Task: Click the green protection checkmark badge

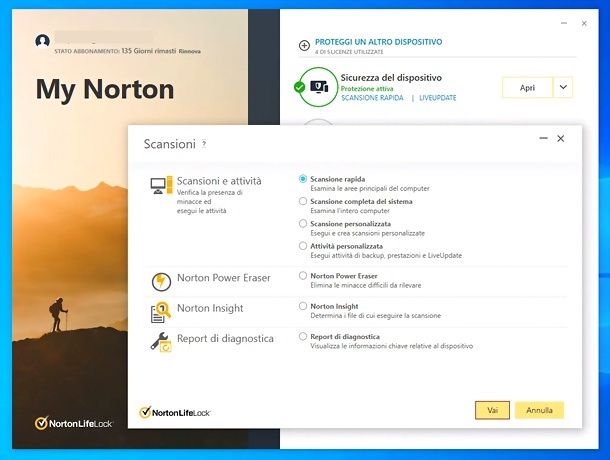Action: (x=299, y=87)
